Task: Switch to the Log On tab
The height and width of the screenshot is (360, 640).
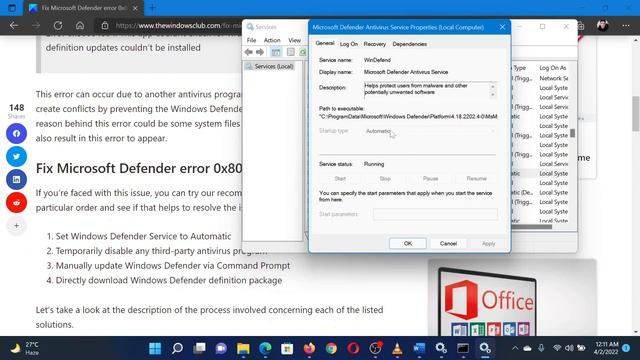Action: (349, 44)
